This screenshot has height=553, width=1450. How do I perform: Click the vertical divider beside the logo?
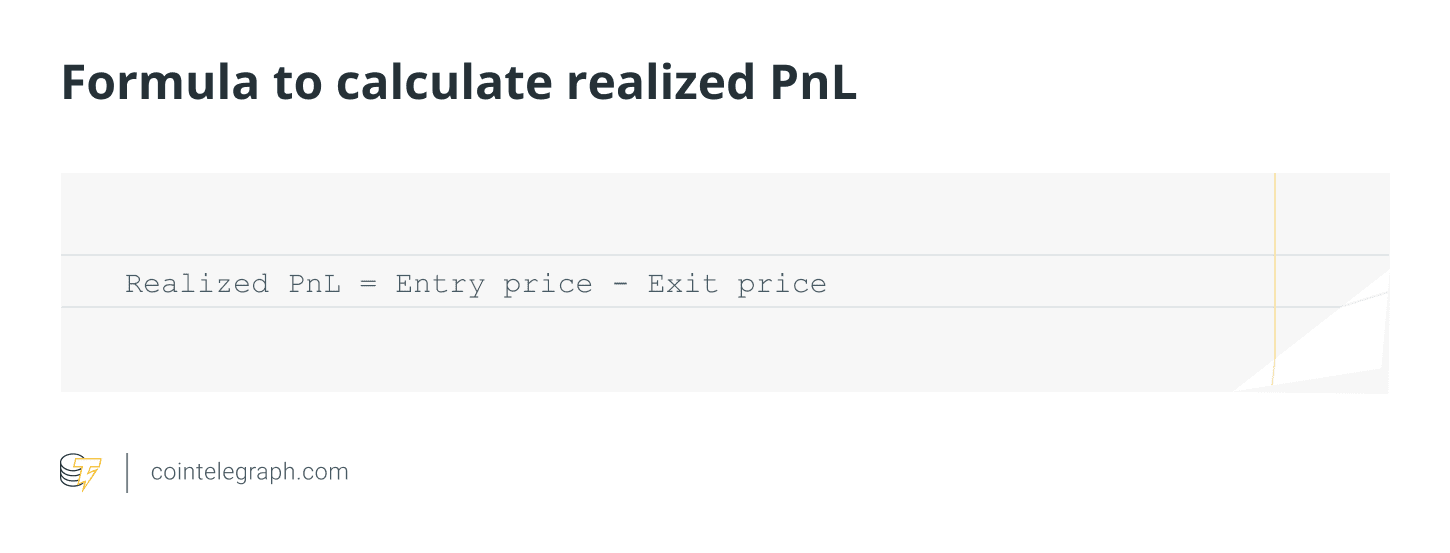point(127,472)
